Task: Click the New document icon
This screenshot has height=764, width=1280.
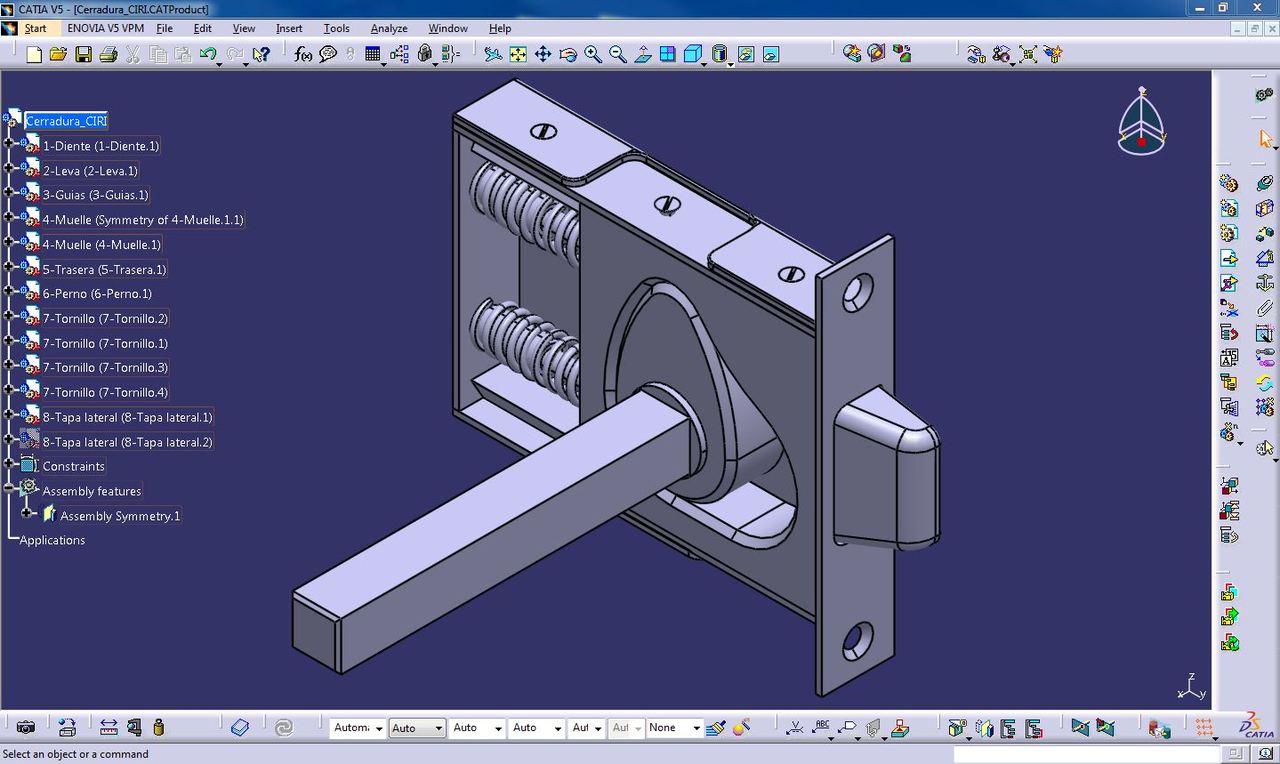Action: pyautogui.click(x=34, y=54)
